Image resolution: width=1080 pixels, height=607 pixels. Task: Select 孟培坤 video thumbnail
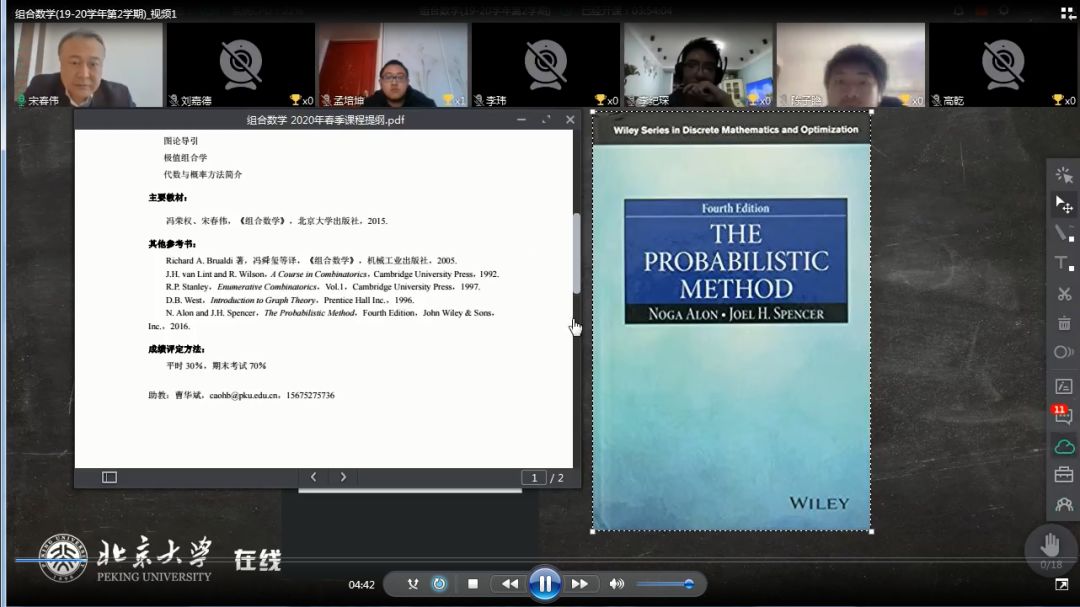[x=393, y=65]
